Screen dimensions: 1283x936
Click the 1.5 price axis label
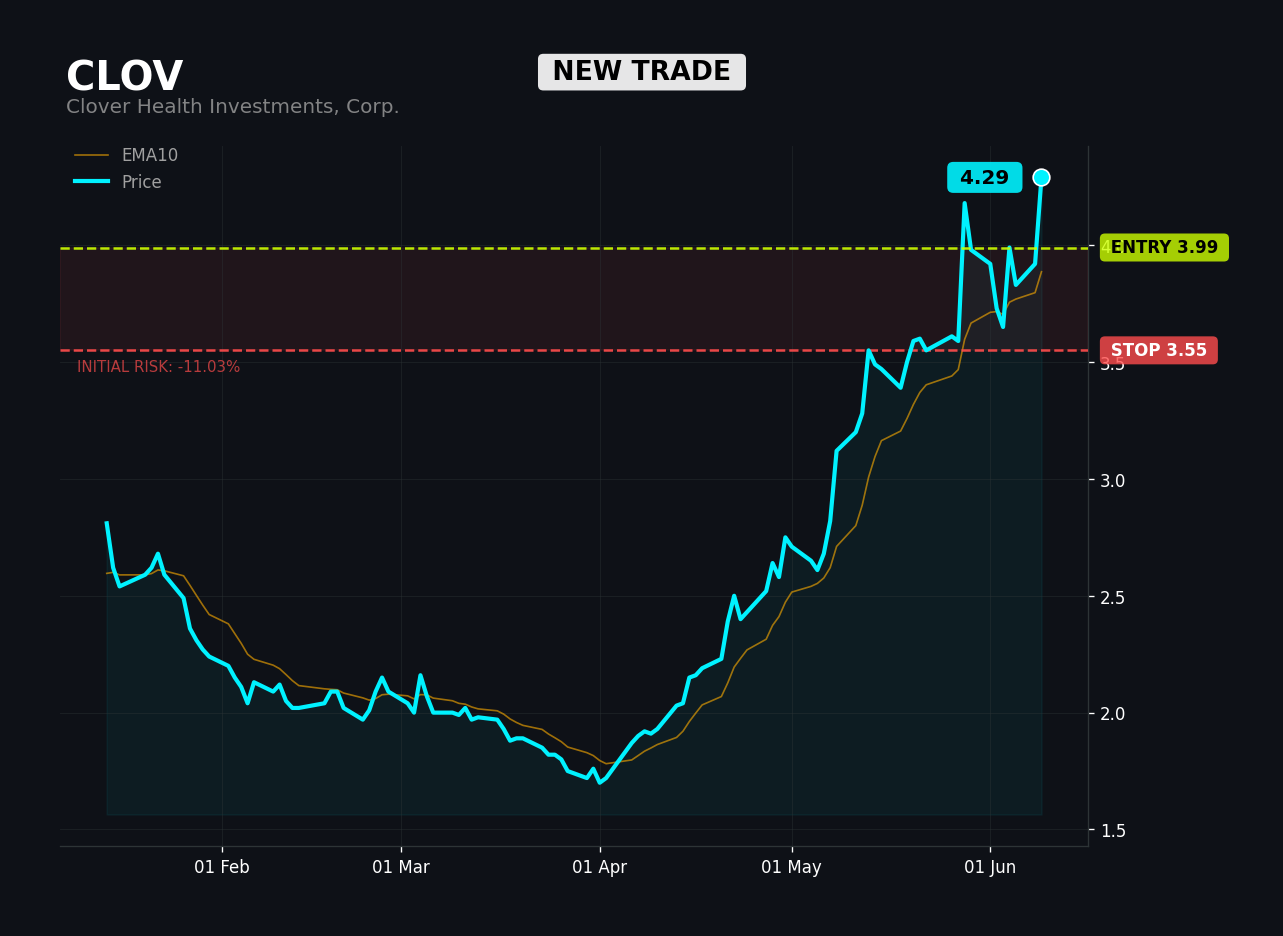[1112, 831]
